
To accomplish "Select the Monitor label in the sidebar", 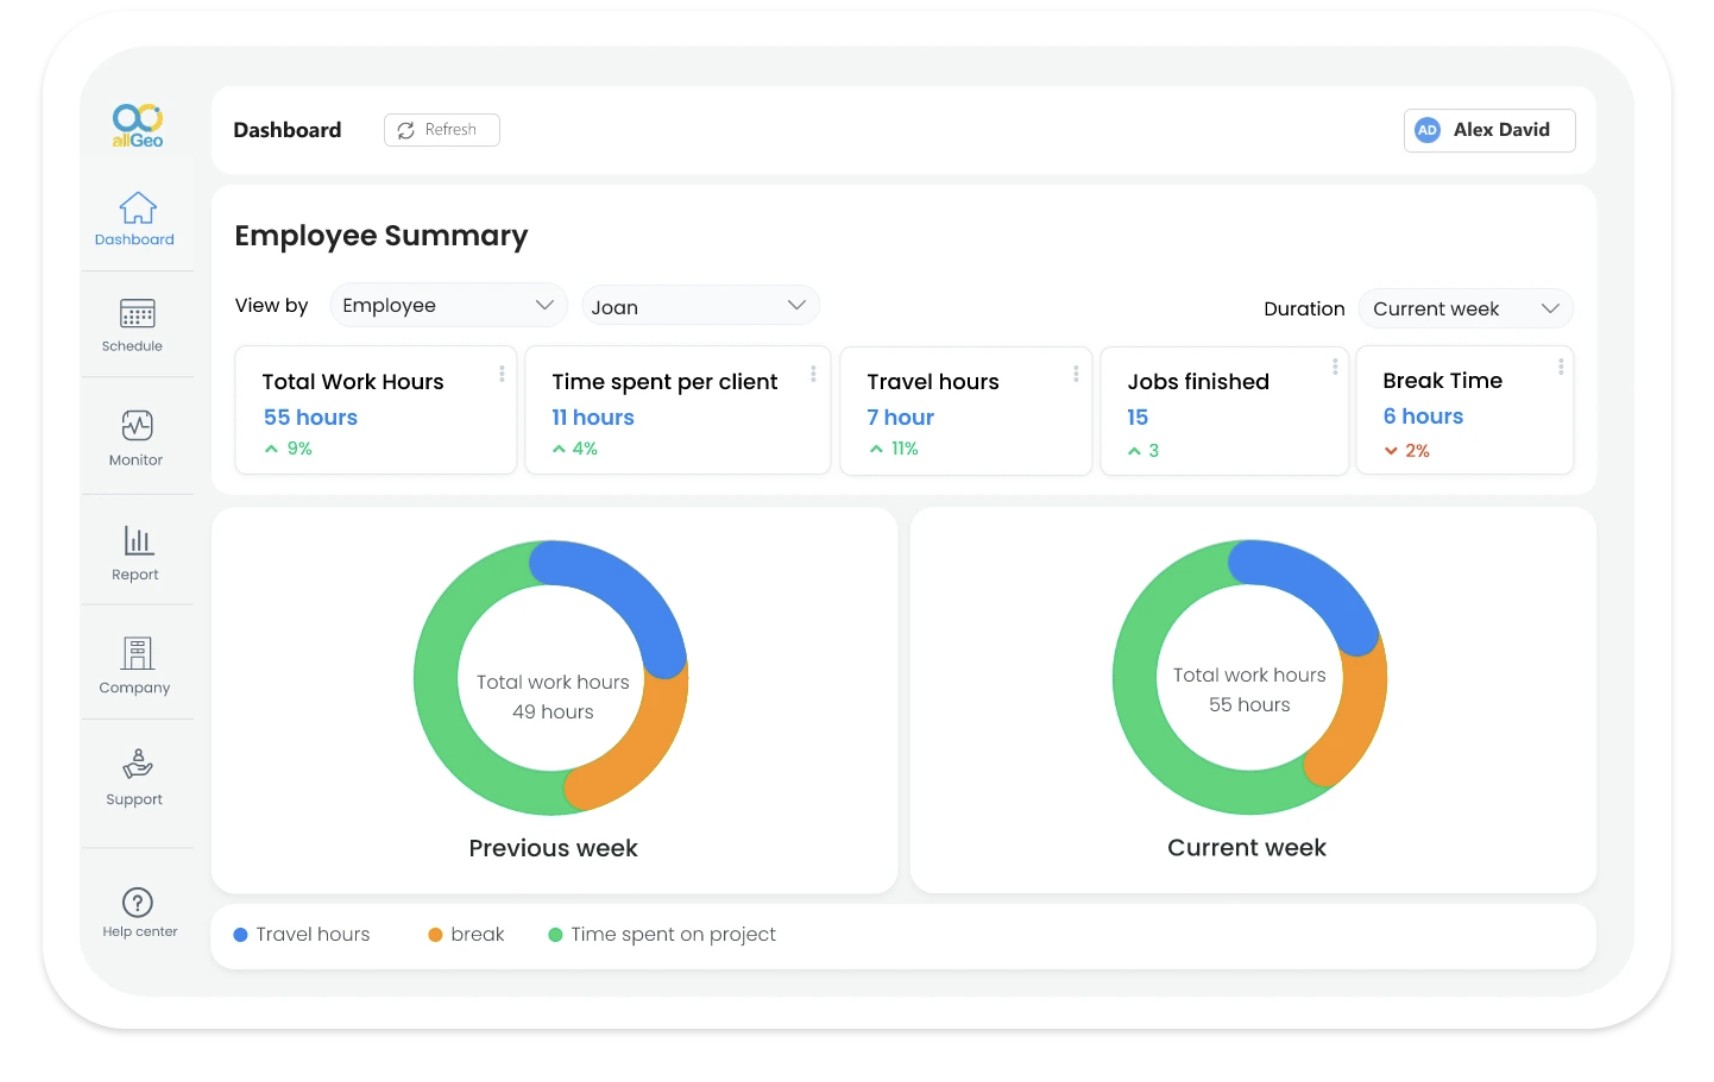I will 136,460.
